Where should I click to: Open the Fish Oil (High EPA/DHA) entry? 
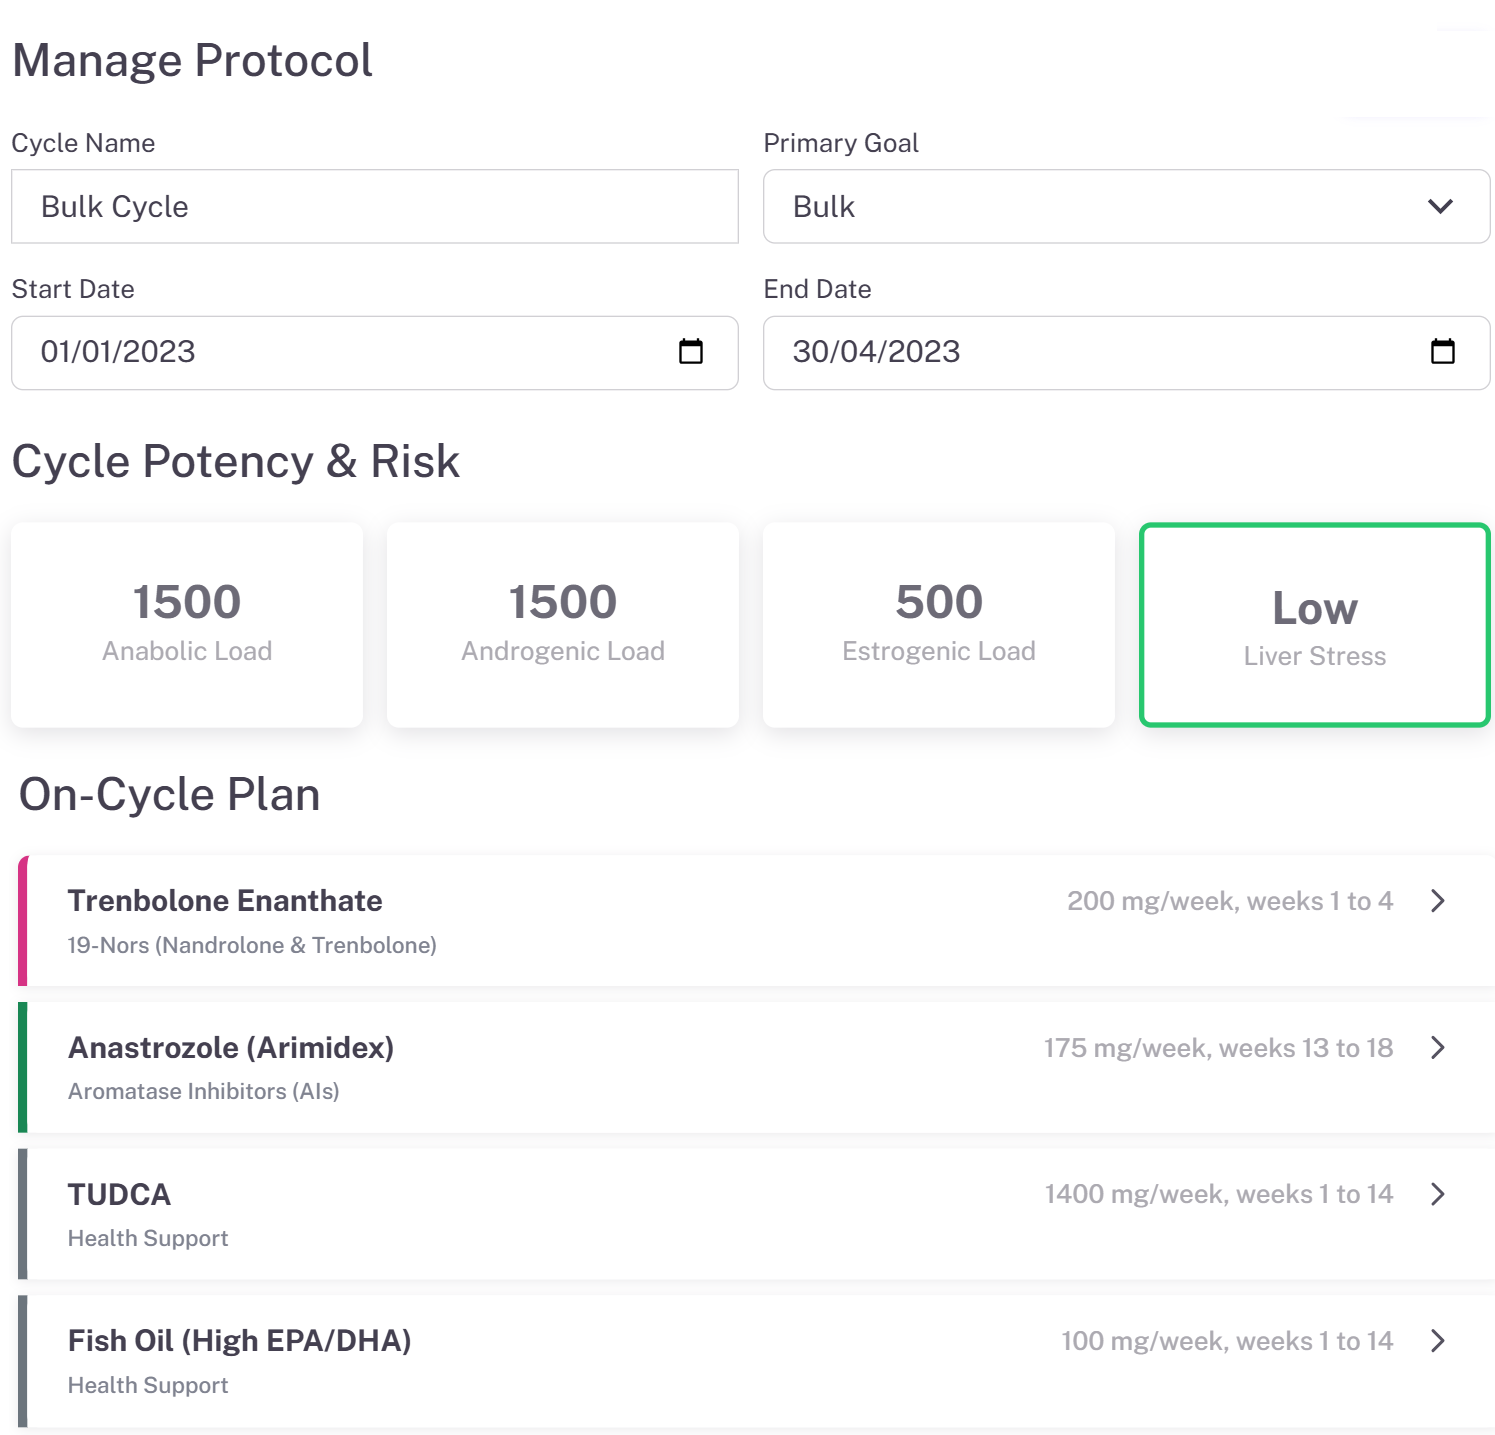[240, 1342]
